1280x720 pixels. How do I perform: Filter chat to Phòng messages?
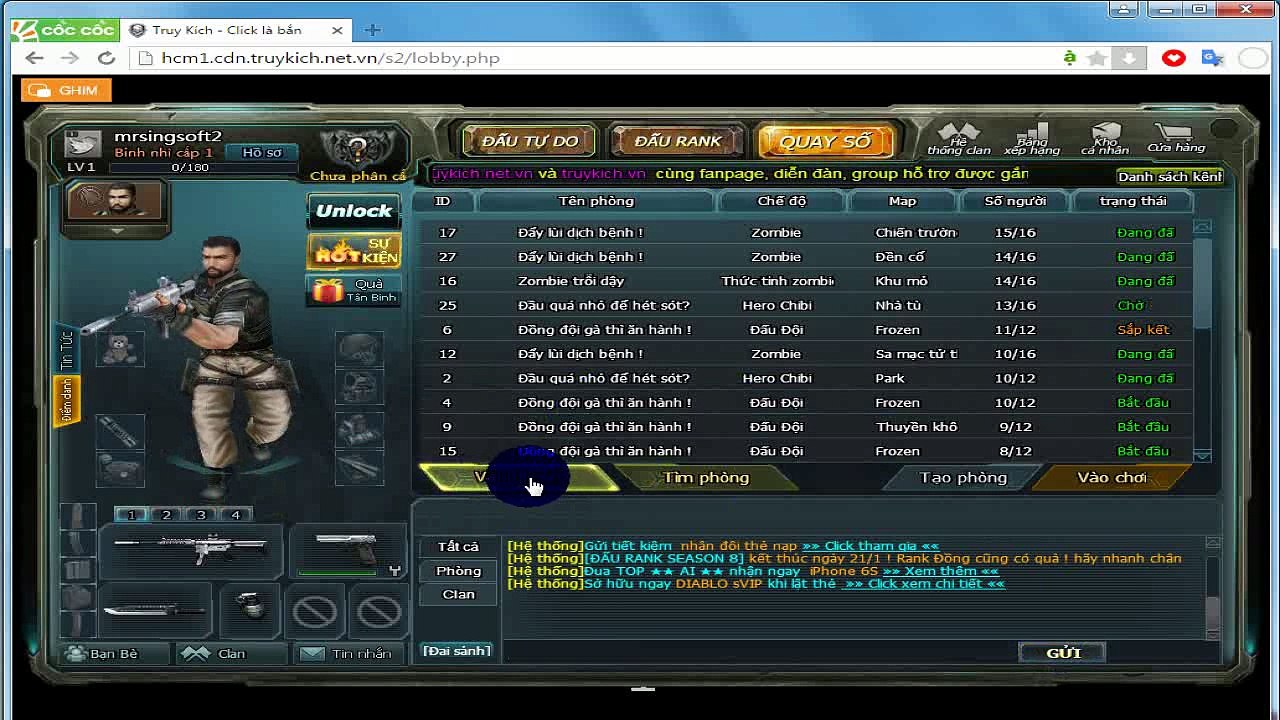pyautogui.click(x=458, y=571)
